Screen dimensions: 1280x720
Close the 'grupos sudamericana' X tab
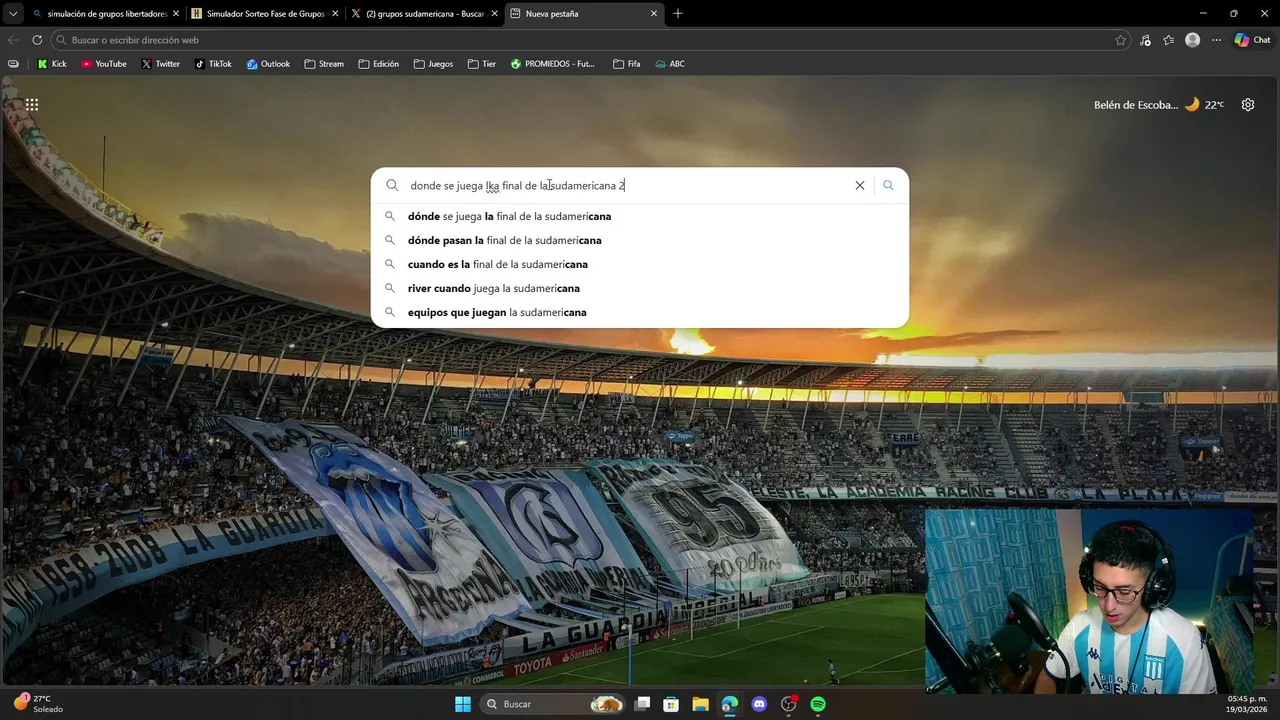(x=494, y=14)
